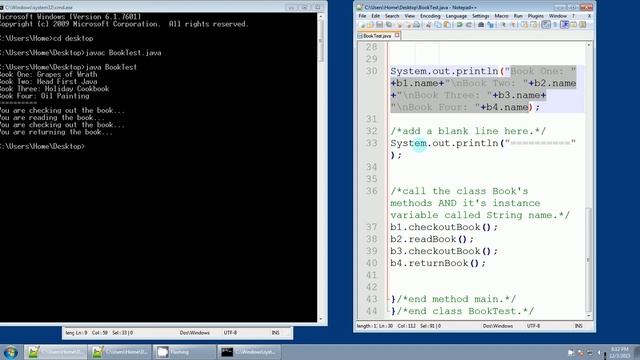Toggle Show All Characters icon

(555, 25)
